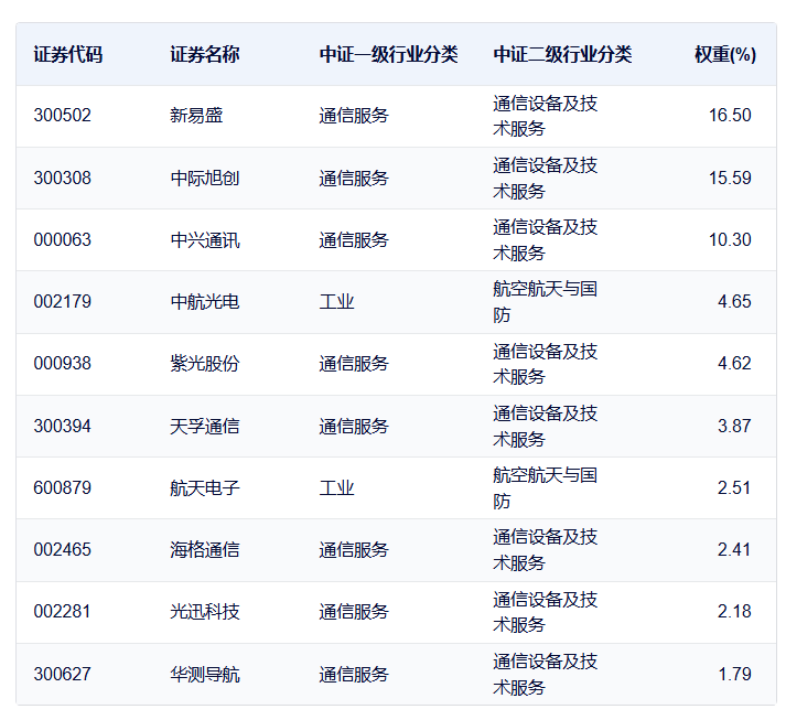Click 通信服务 in the 华测导航 row
The height and width of the screenshot is (720, 786).
tap(354, 674)
